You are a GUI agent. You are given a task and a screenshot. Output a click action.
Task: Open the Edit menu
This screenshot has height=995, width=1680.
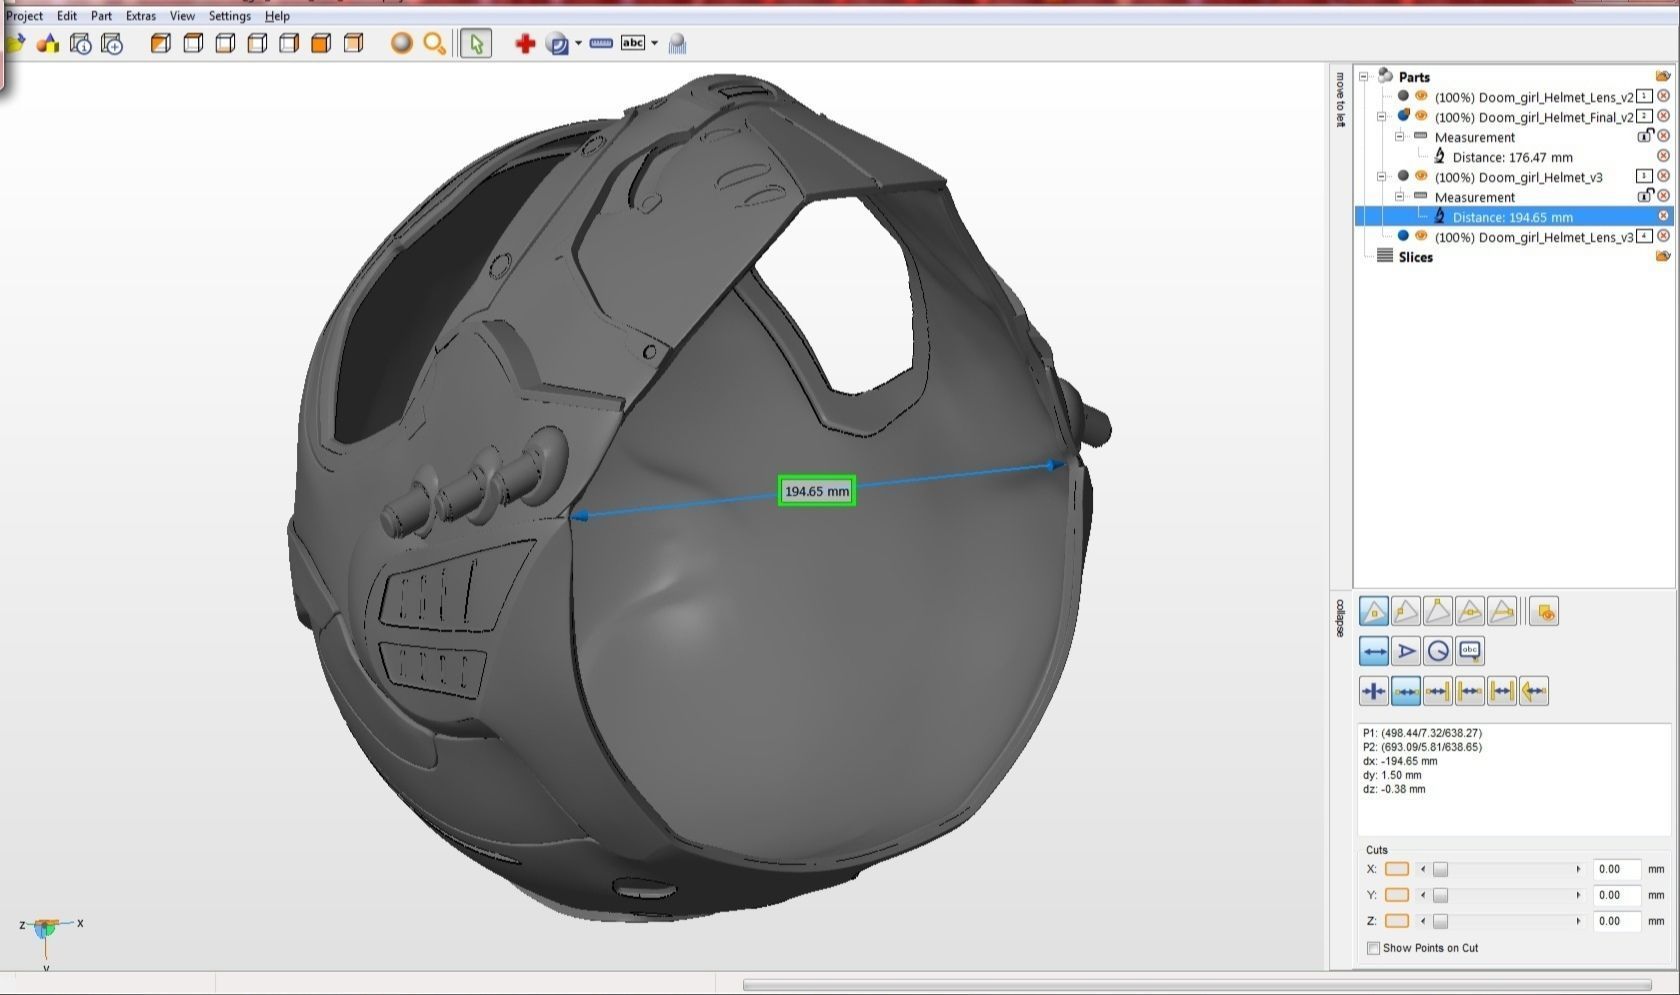pyautogui.click(x=66, y=16)
